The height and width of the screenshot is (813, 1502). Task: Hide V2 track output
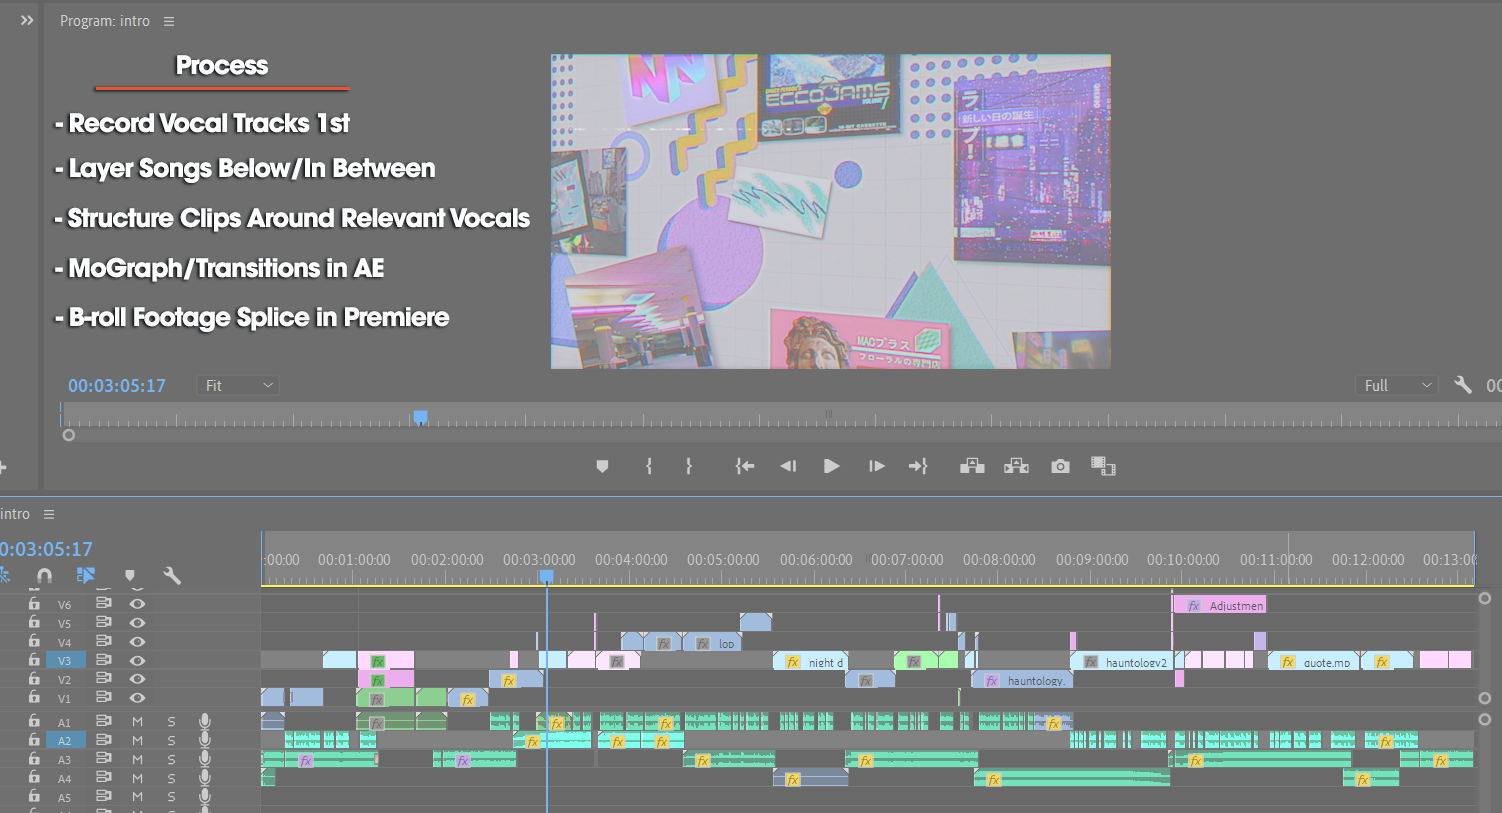[x=137, y=679]
